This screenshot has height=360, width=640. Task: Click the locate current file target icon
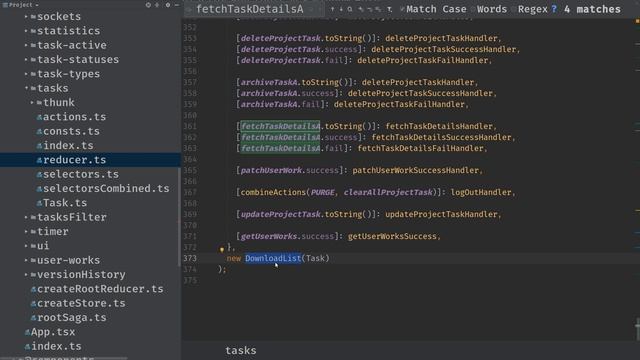click(148, 5)
